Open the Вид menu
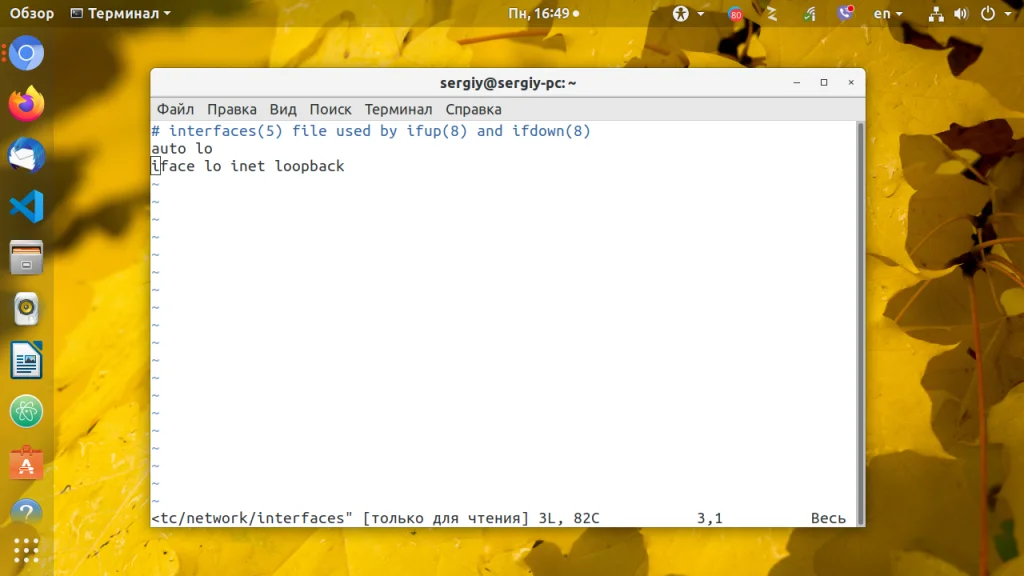Screen dimensions: 1024x576 click(283, 109)
